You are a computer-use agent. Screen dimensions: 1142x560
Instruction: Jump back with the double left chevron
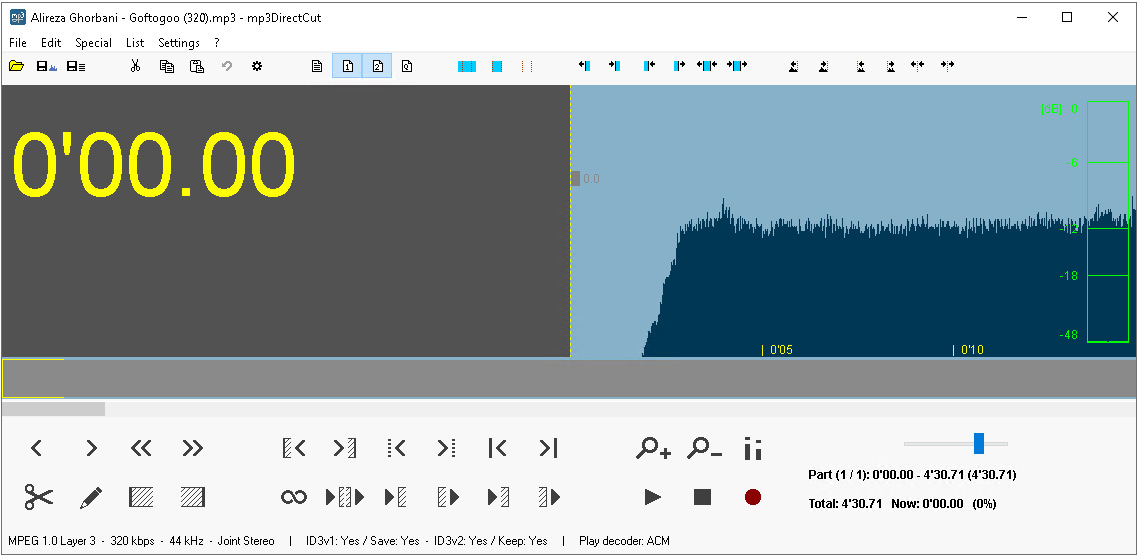click(x=141, y=449)
